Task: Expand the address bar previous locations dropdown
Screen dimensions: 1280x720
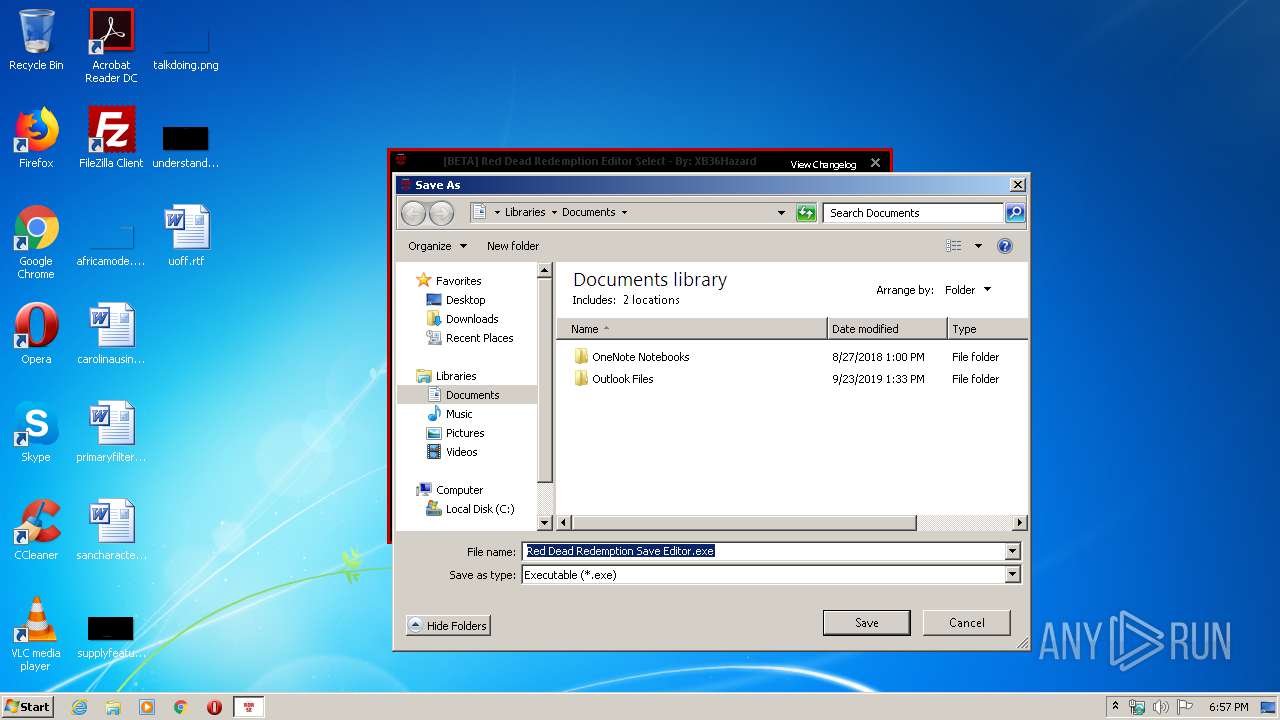Action: (x=781, y=212)
